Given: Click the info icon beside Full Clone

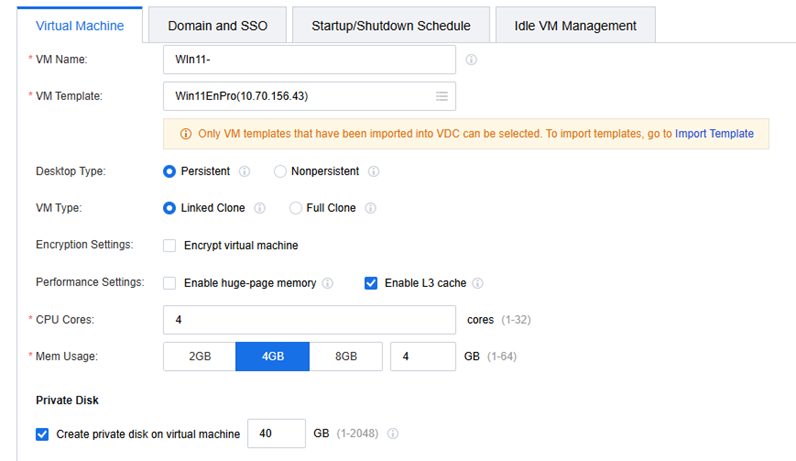Looking at the screenshot, I should point(370,209).
